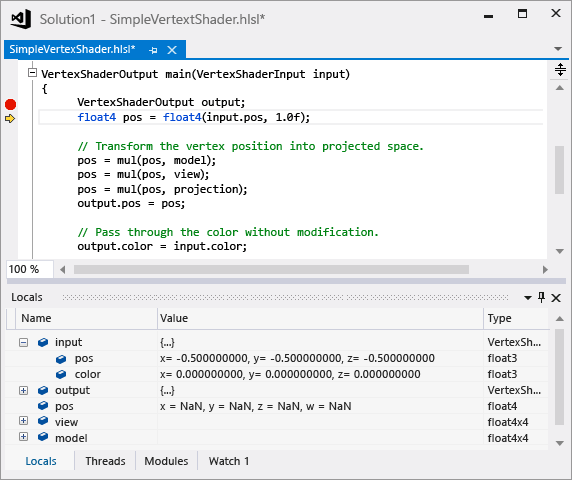Click the Value column header

point(320,318)
